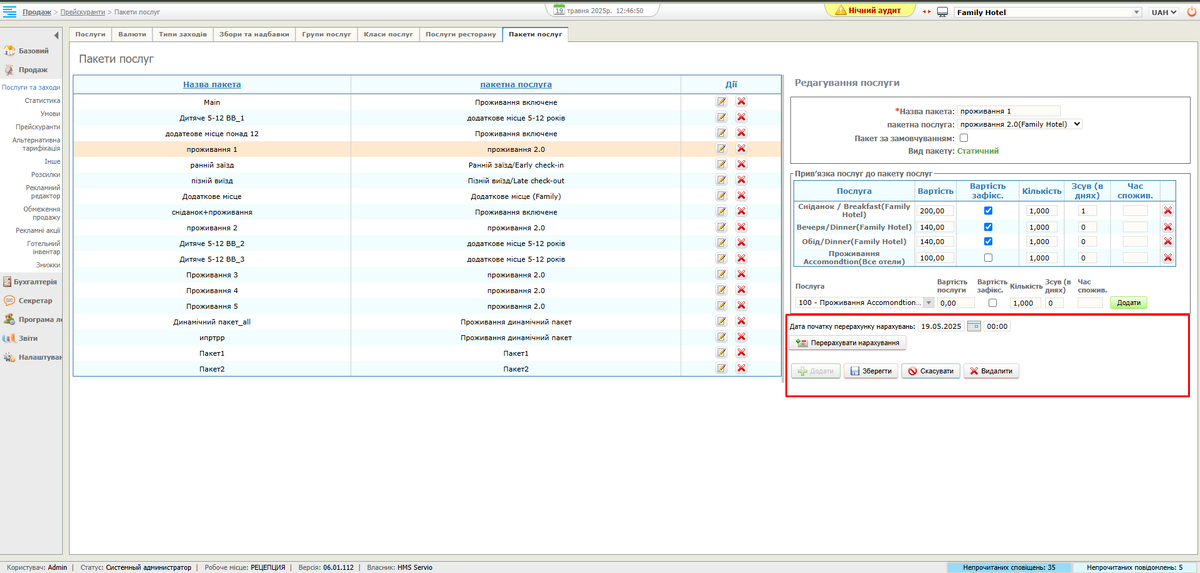Toggle Пакет за замовчуванням checkbox
Screen dimensions: 1200x573
964,137
